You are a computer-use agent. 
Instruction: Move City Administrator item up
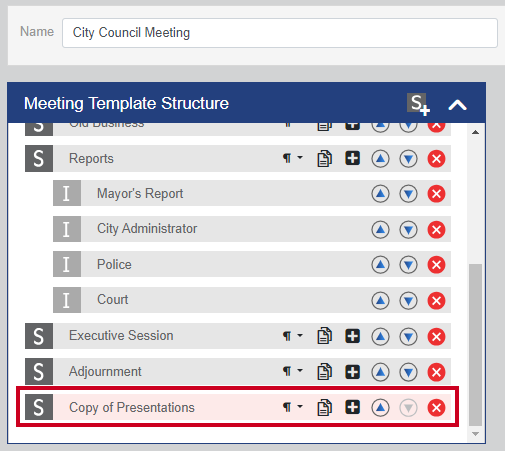point(380,229)
